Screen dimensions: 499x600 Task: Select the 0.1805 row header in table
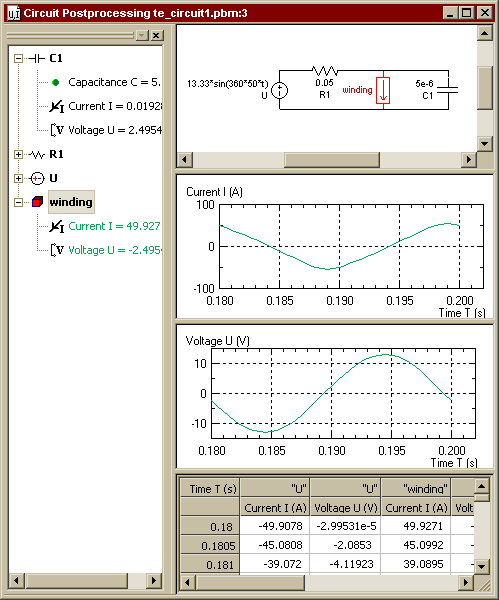[x=210, y=545]
